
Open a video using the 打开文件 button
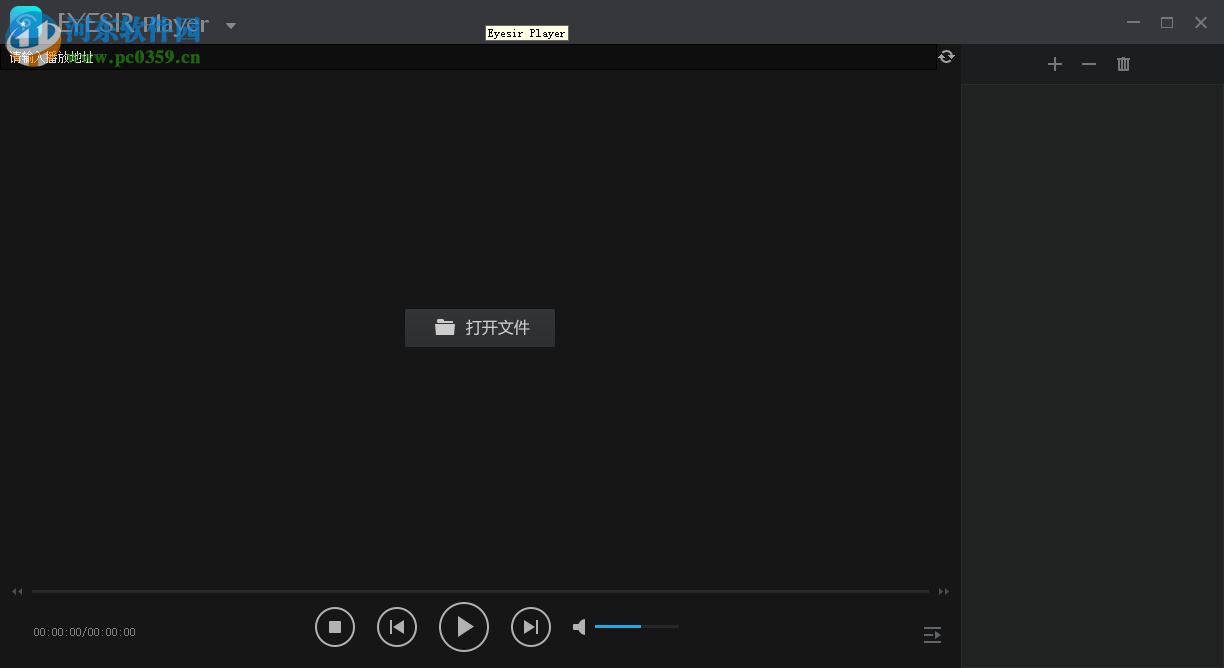(480, 328)
